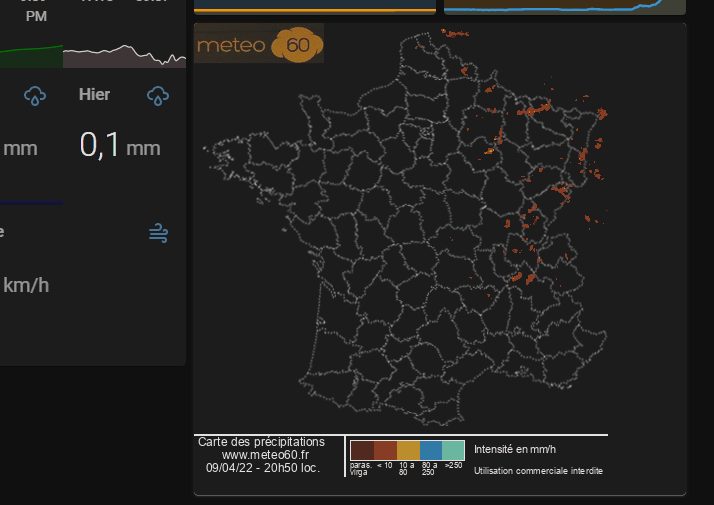Image resolution: width=714 pixels, height=505 pixels.
Task: Click the wind icon above km/h
Action: click(x=158, y=233)
